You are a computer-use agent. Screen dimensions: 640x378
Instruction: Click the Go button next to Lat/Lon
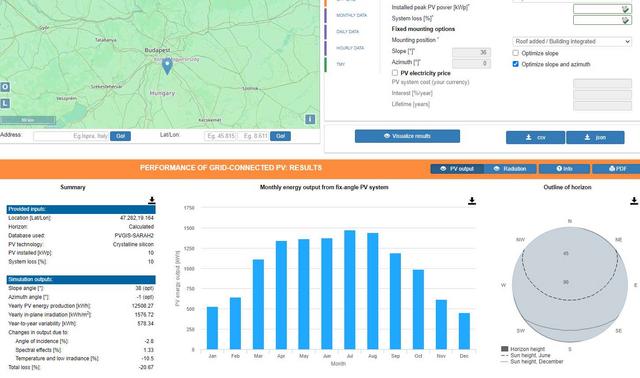(x=280, y=136)
